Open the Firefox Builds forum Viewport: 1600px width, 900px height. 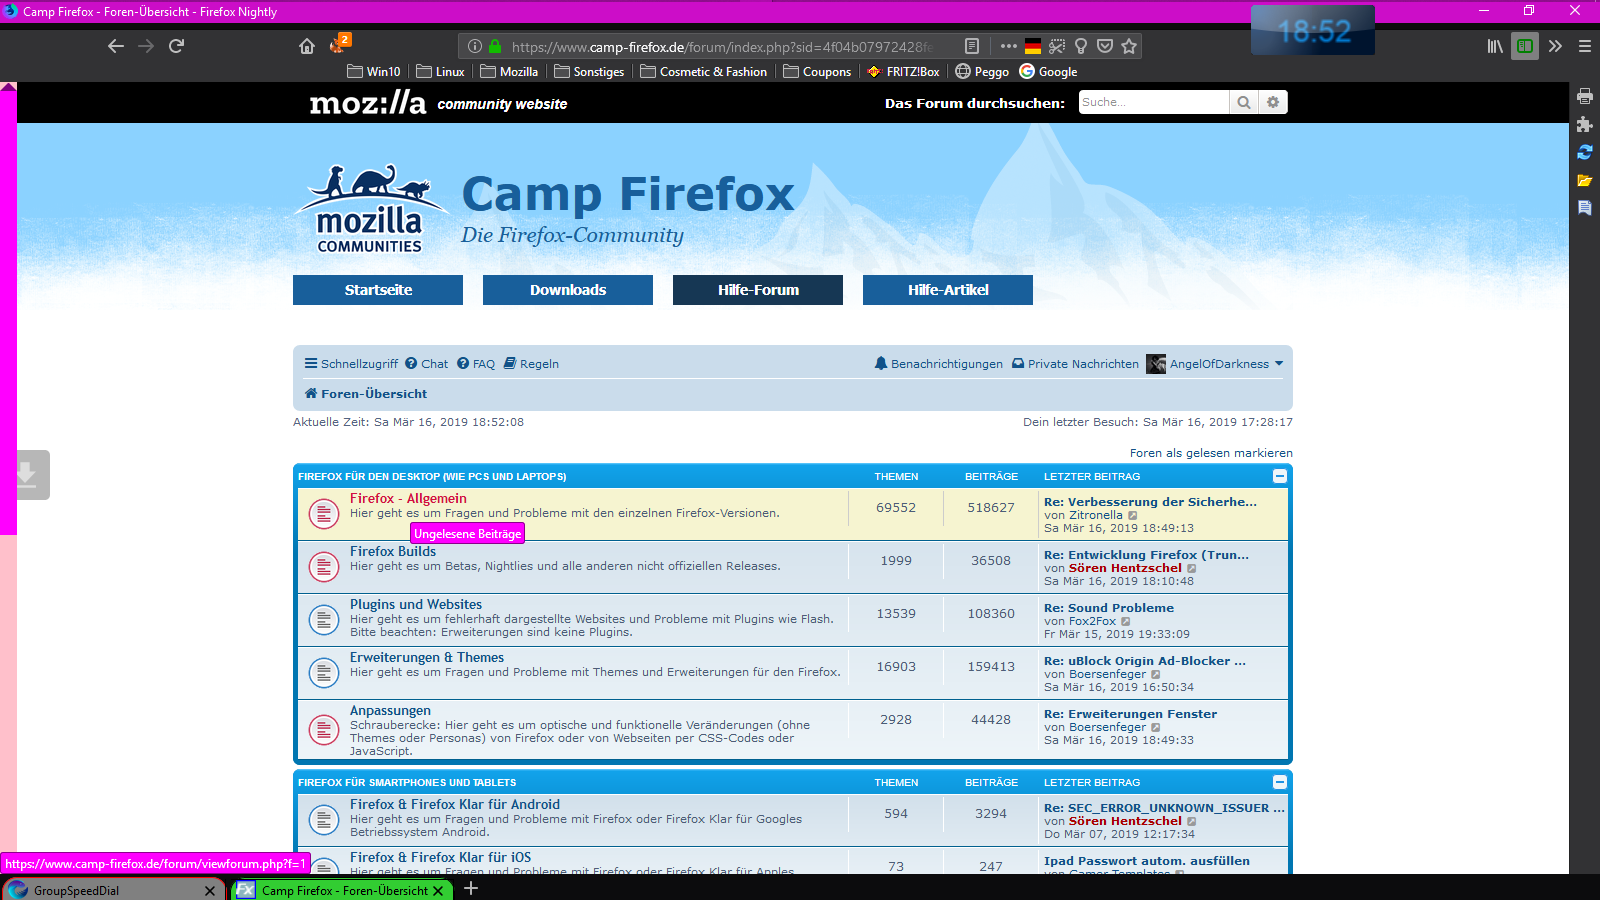[393, 551]
